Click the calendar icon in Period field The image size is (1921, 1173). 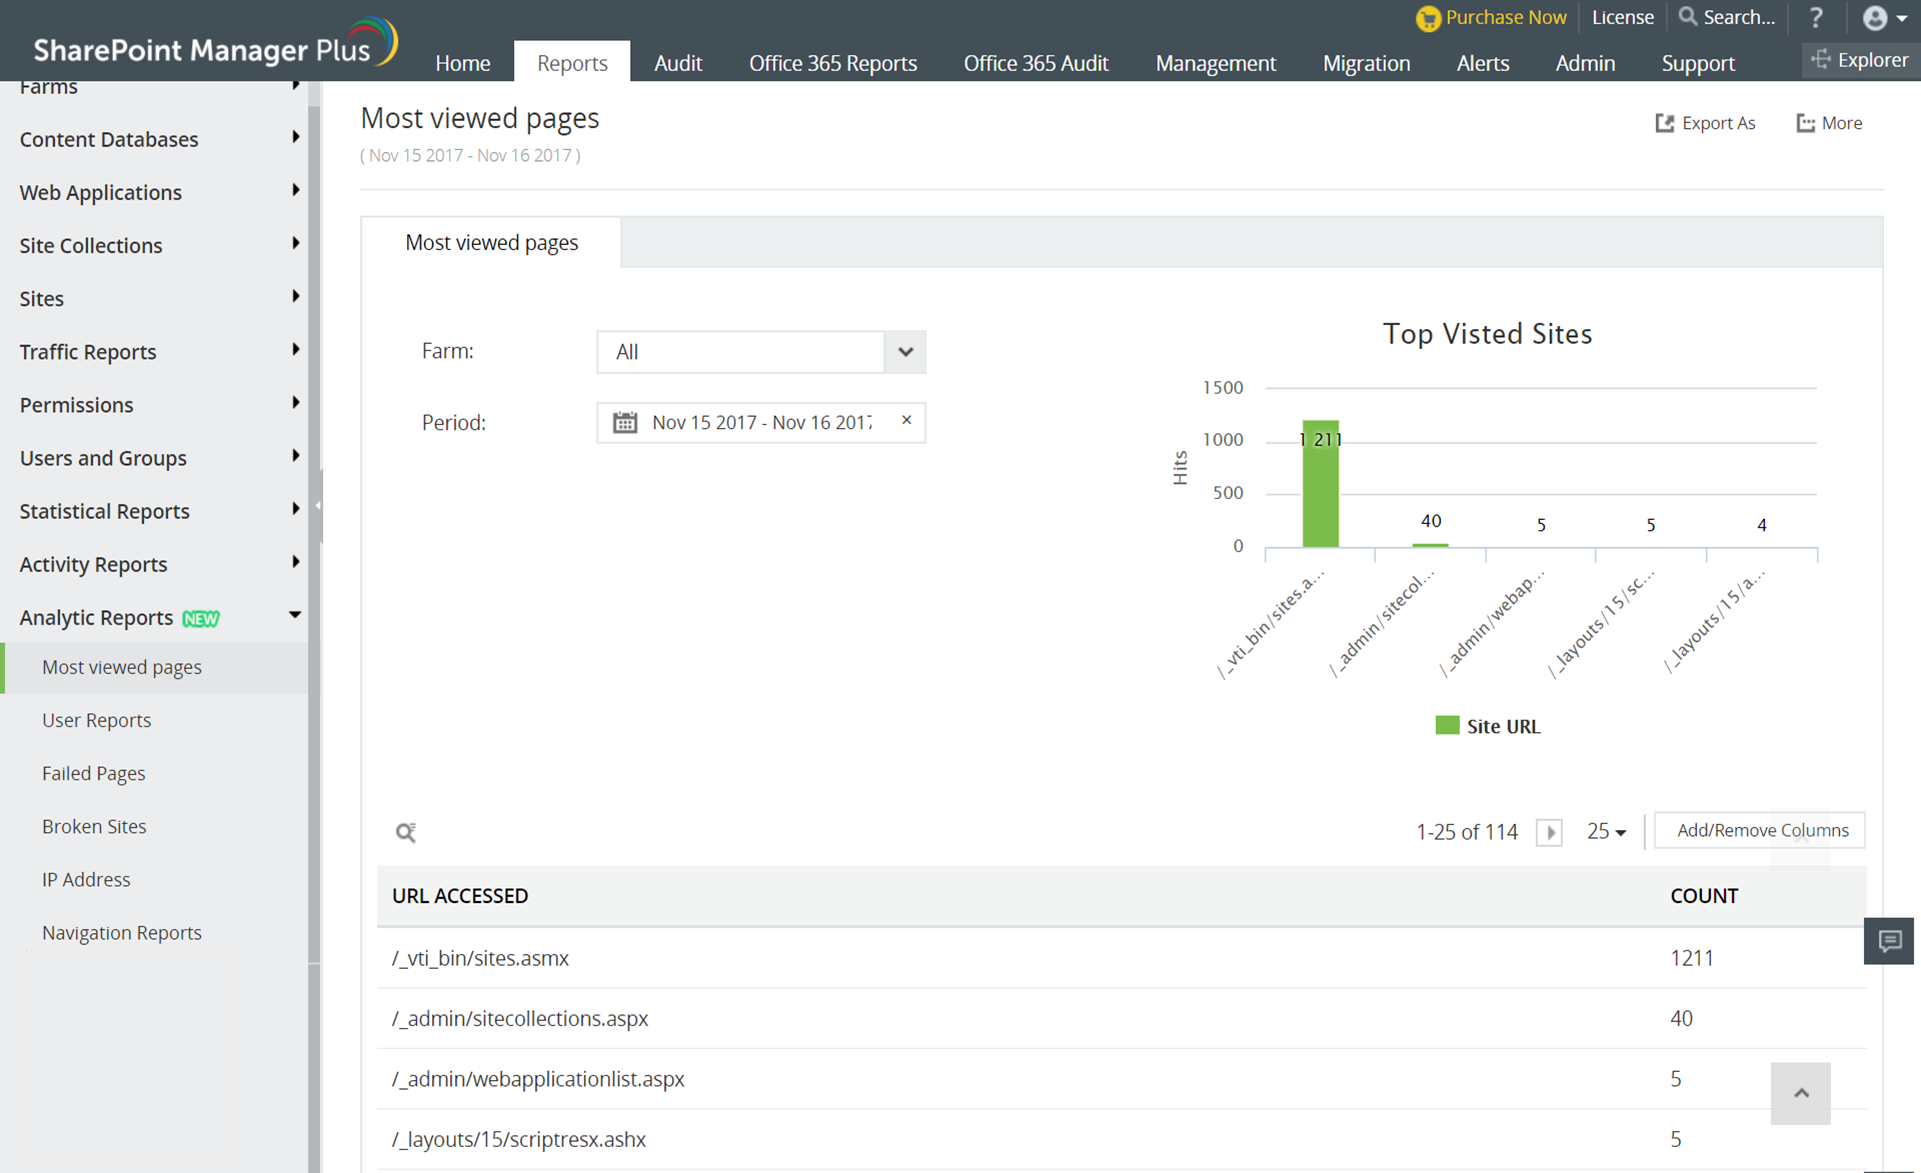(x=625, y=422)
